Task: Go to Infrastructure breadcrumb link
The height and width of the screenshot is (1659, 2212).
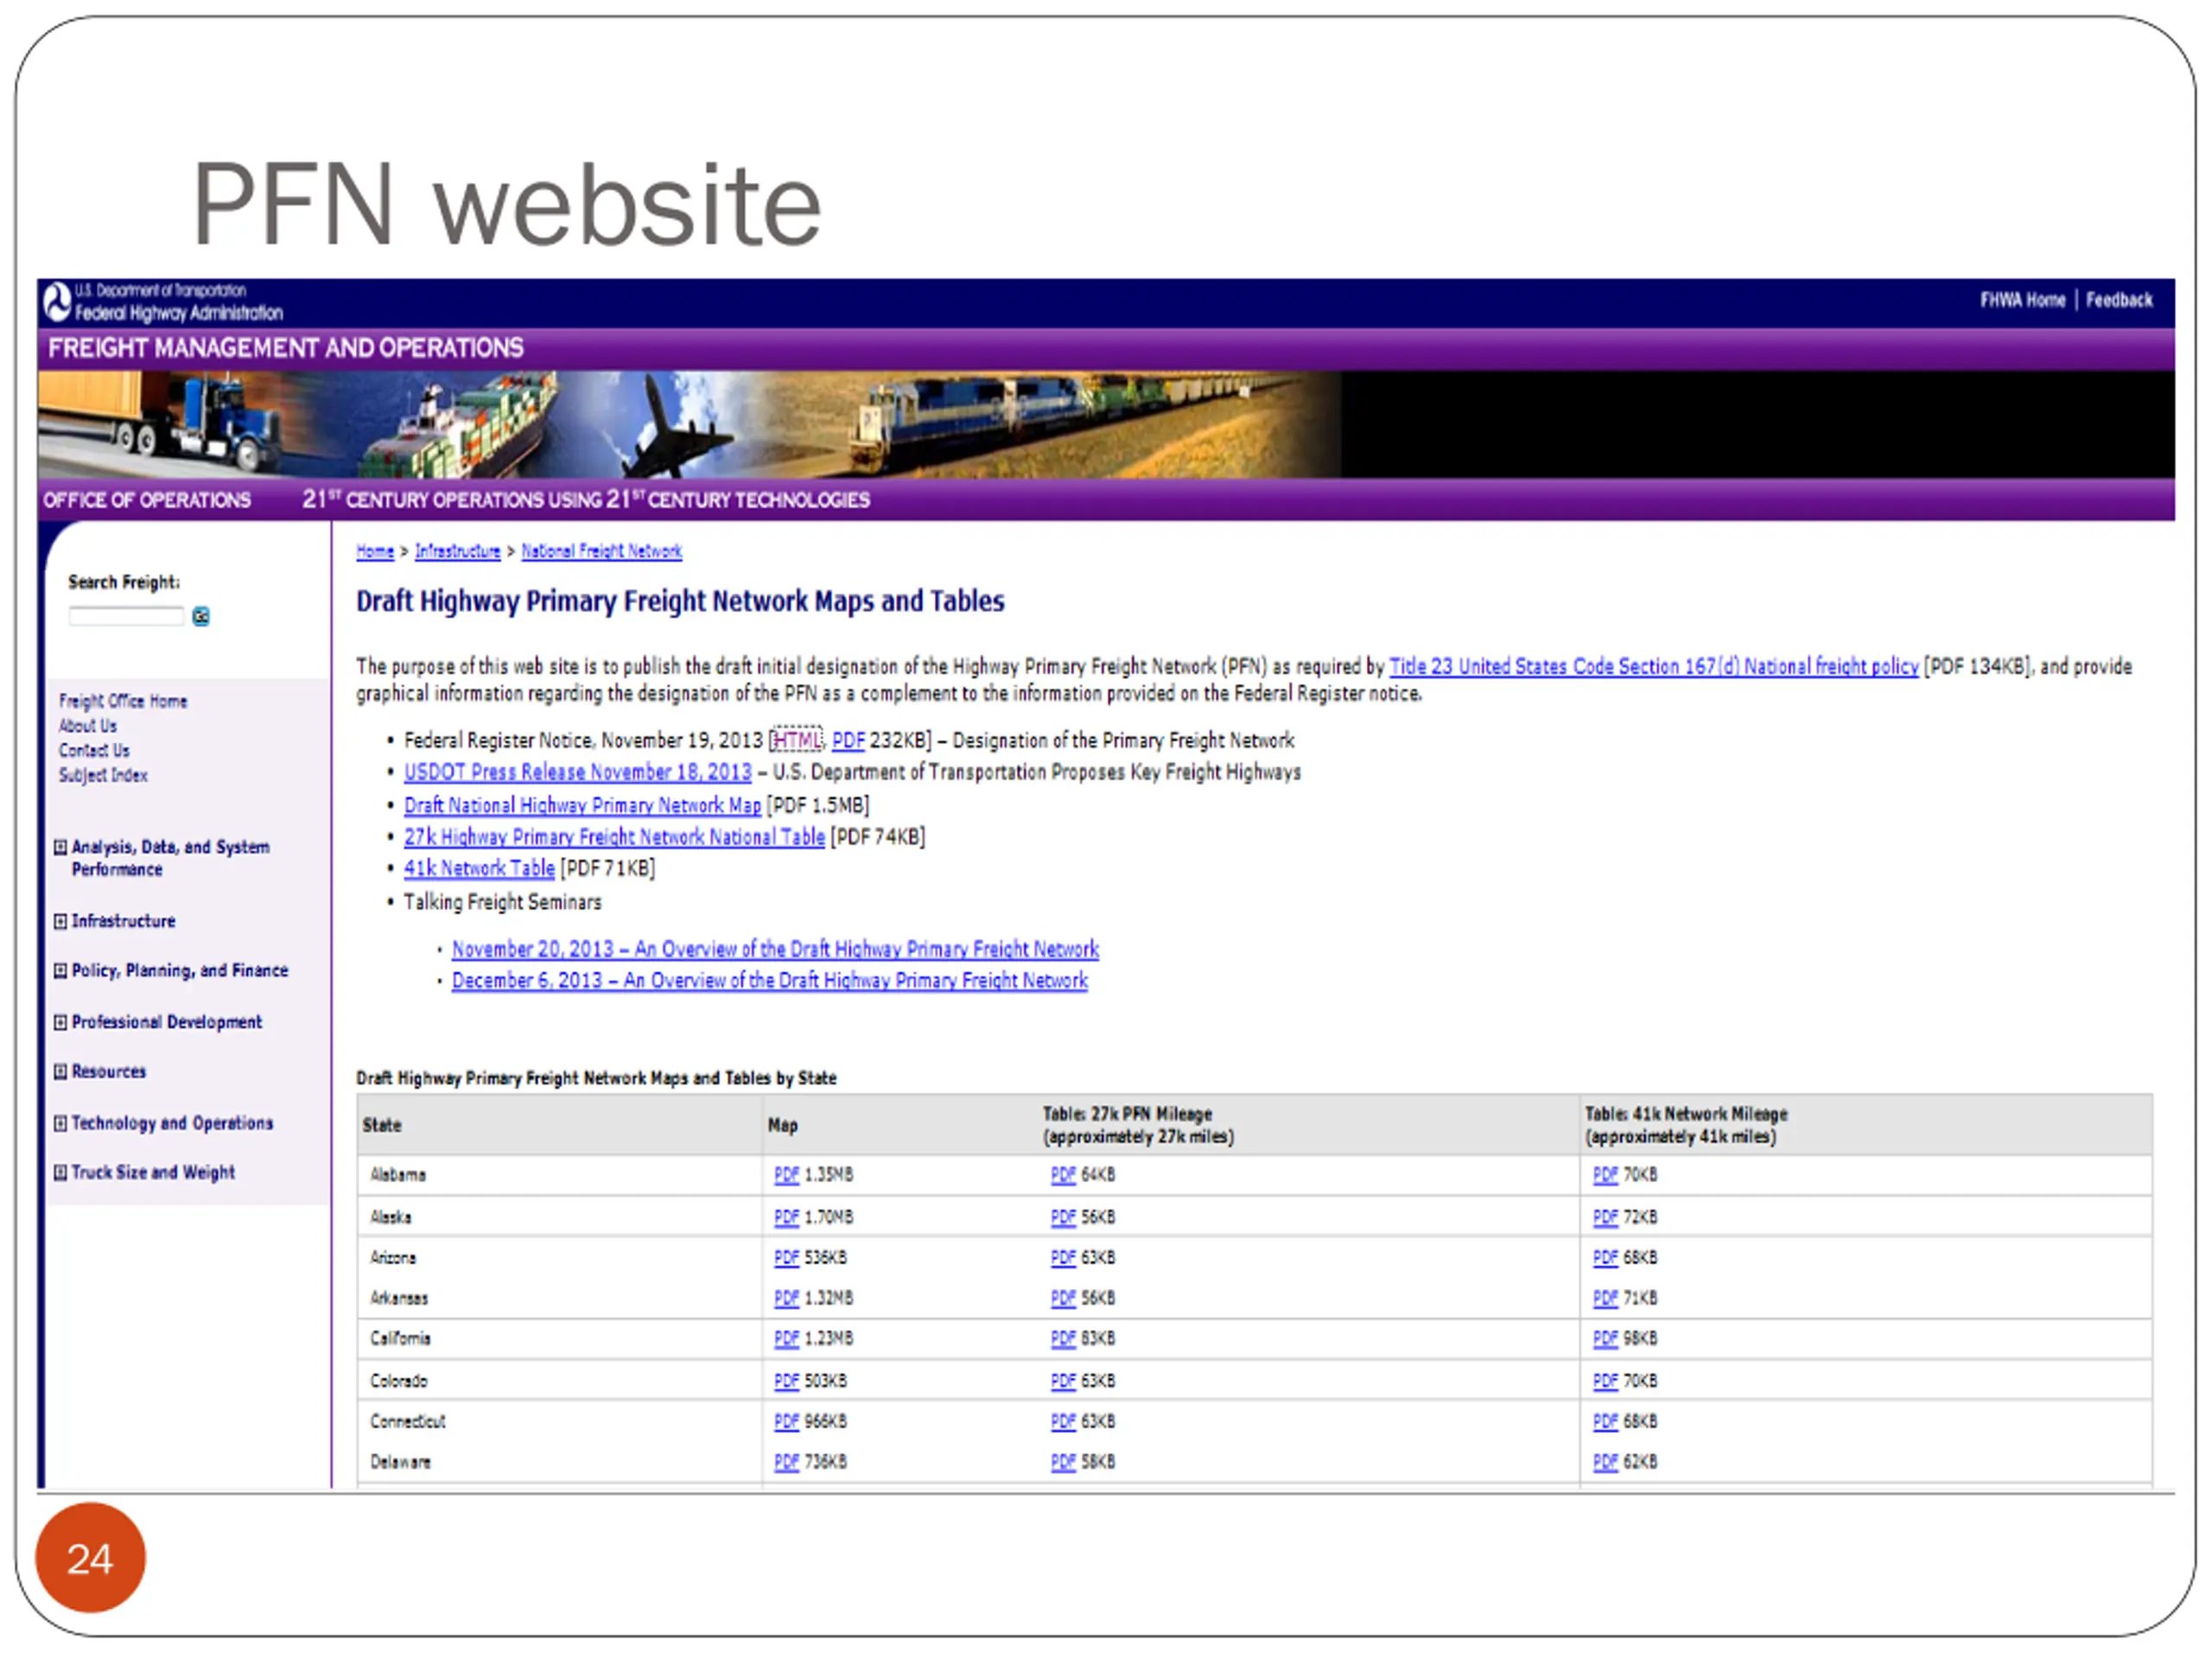Action: coord(457,551)
